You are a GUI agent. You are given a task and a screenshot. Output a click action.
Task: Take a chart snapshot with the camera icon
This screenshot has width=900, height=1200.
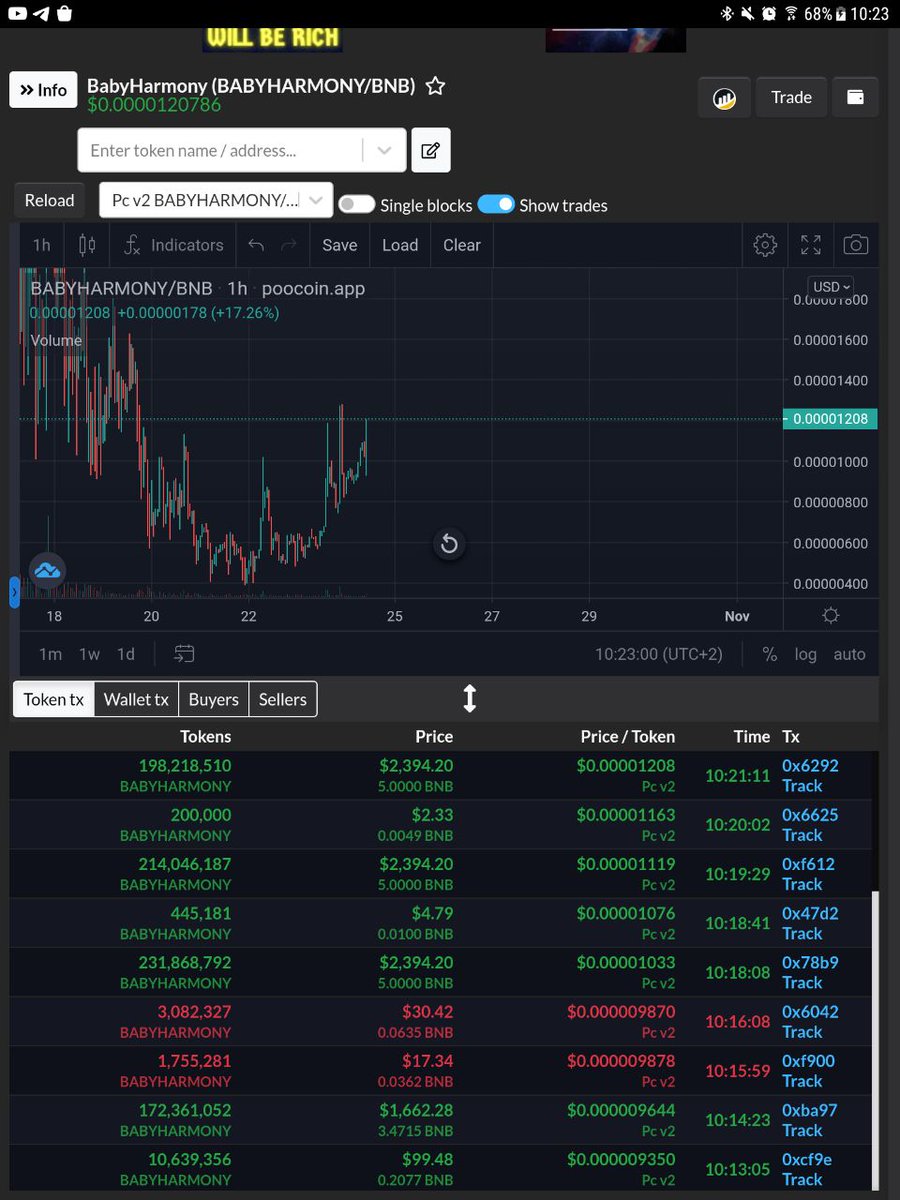coord(856,245)
